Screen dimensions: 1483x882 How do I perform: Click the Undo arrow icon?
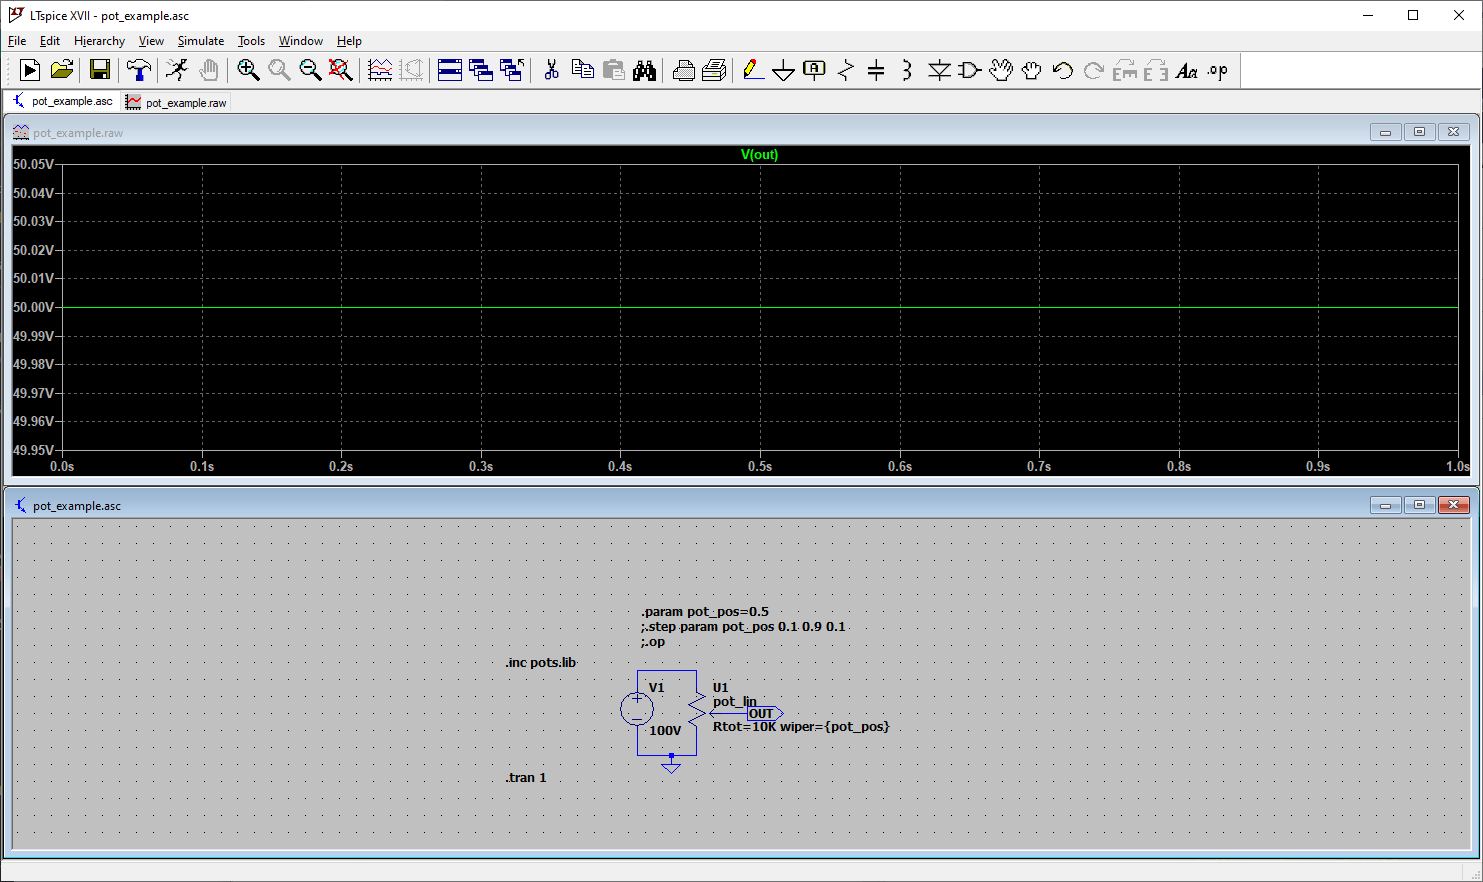click(x=1063, y=70)
